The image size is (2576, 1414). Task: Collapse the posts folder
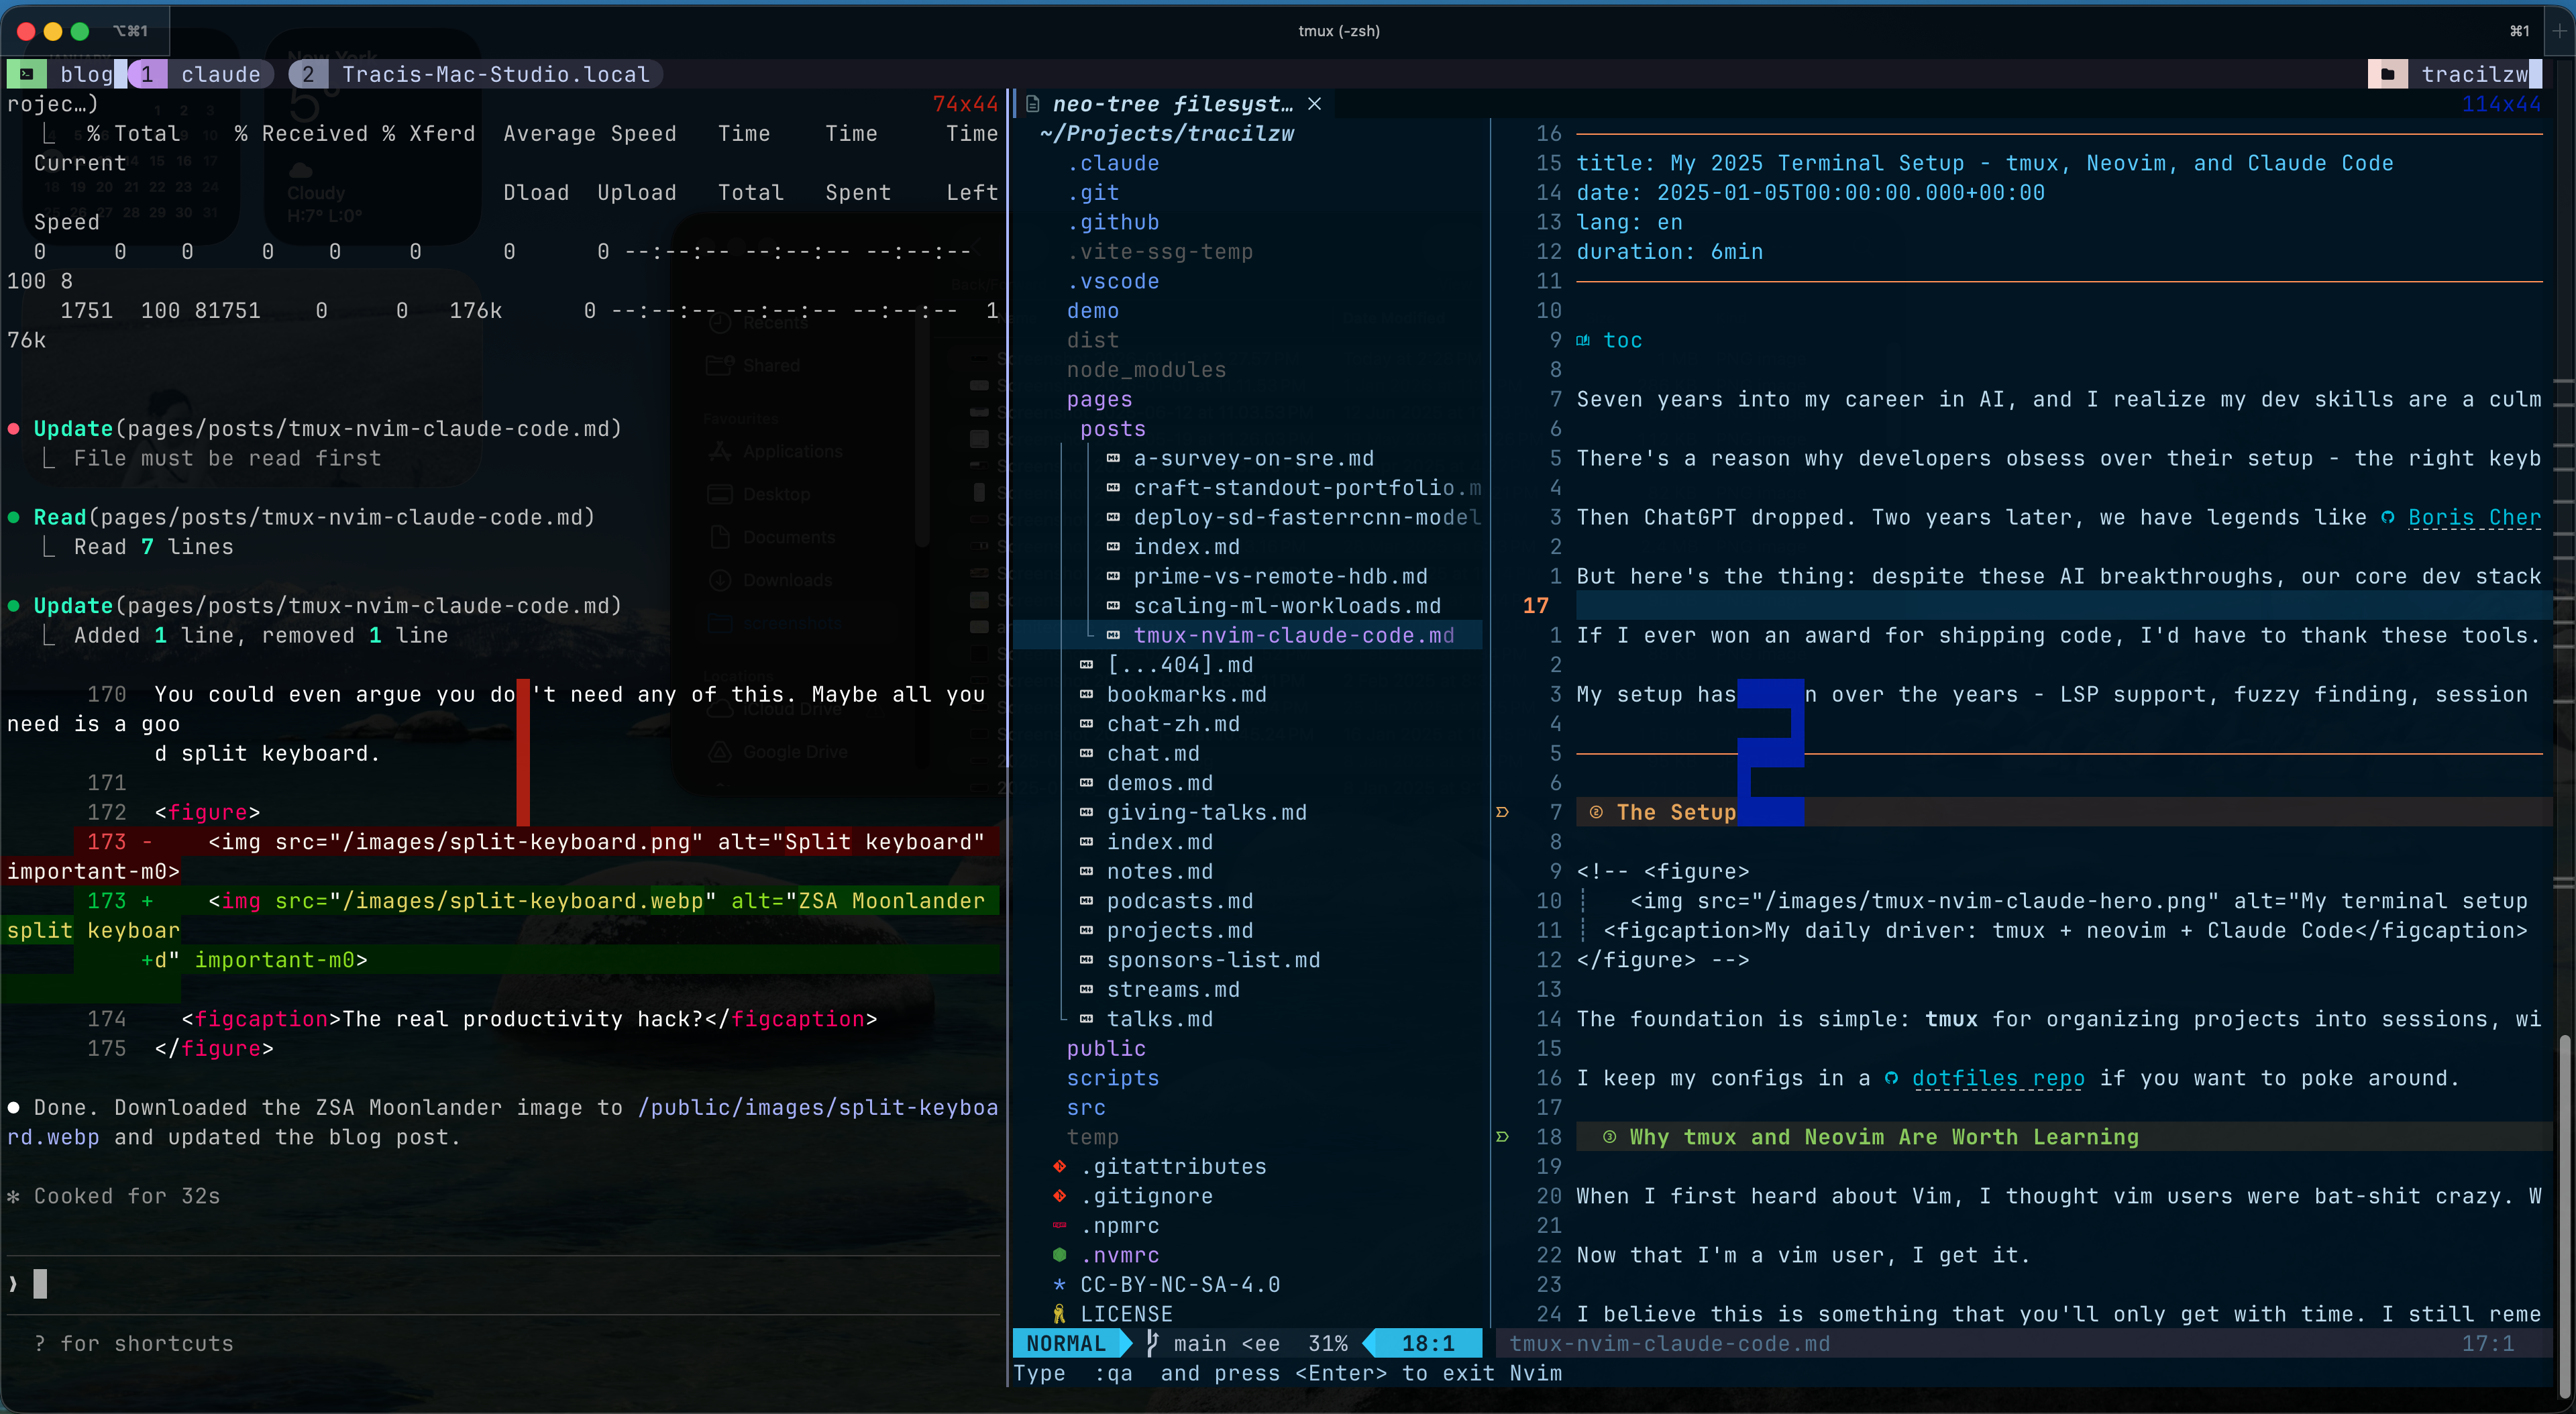click(1112, 429)
